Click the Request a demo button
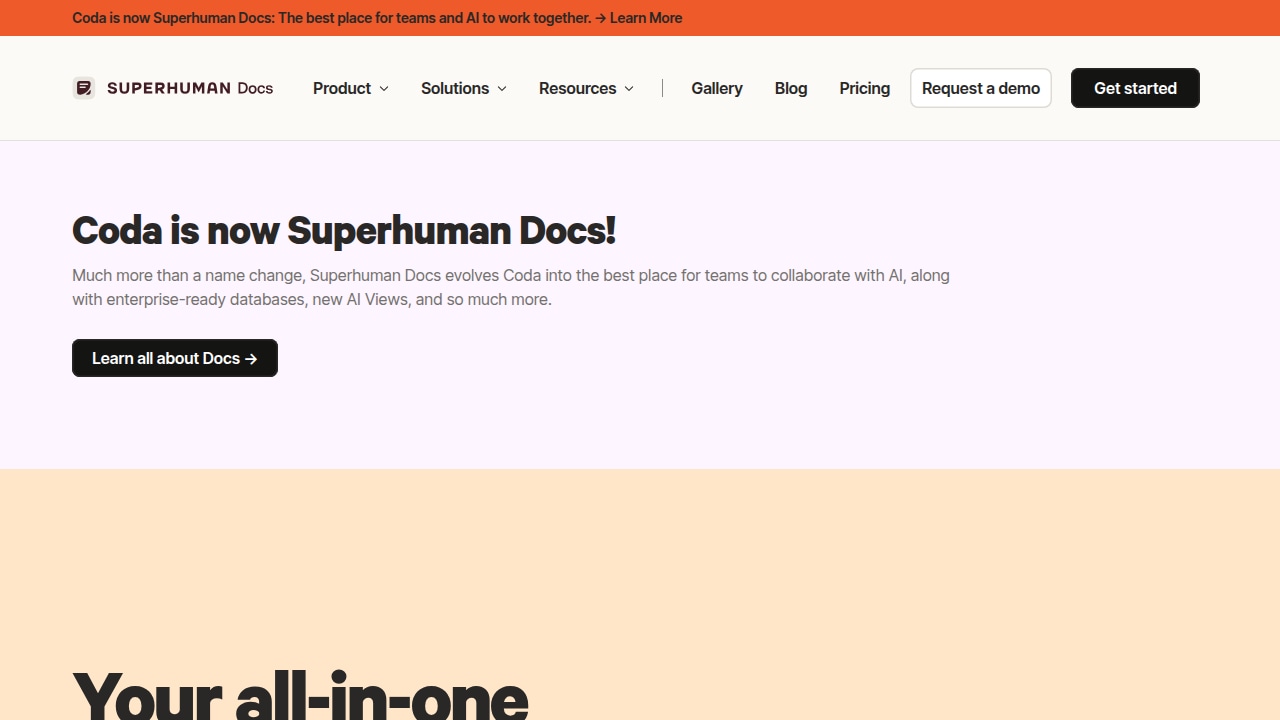The image size is (1280, 720). (x=981, y=88)
